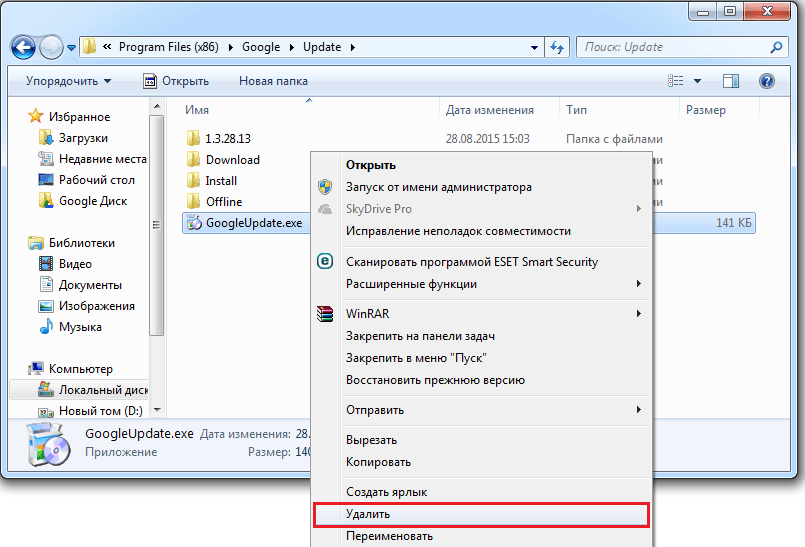
Task: Click Запуск от имени администратора
Action: click(438, 187)
